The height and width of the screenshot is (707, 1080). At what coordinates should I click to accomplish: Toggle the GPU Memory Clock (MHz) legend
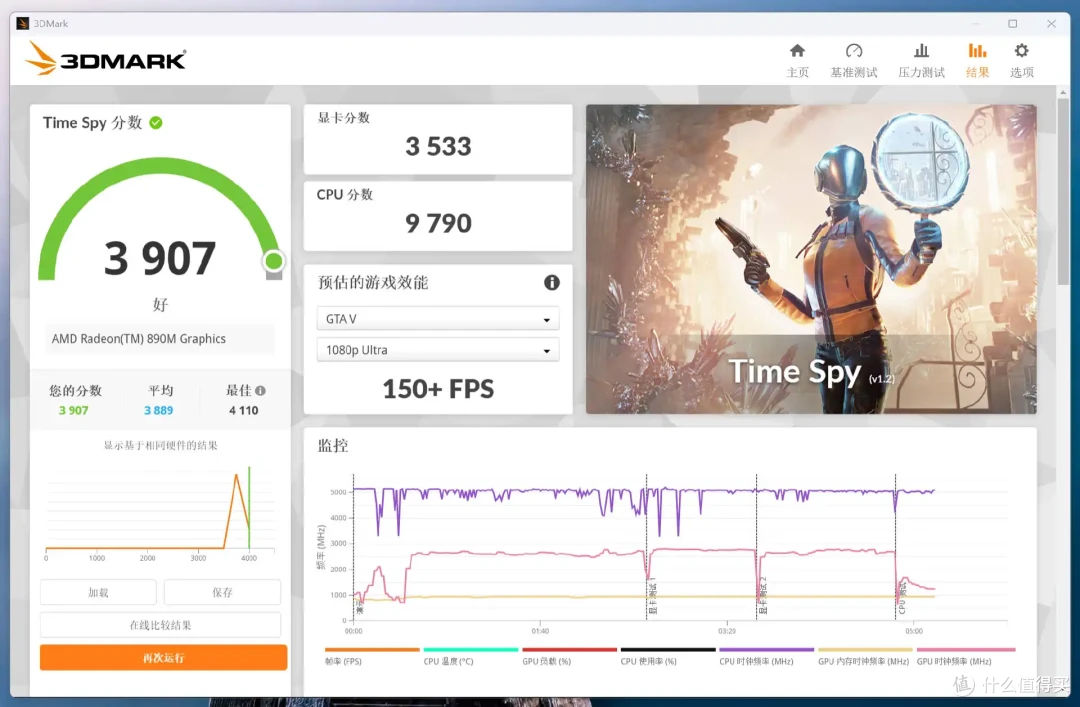click(x=865, y=656)
